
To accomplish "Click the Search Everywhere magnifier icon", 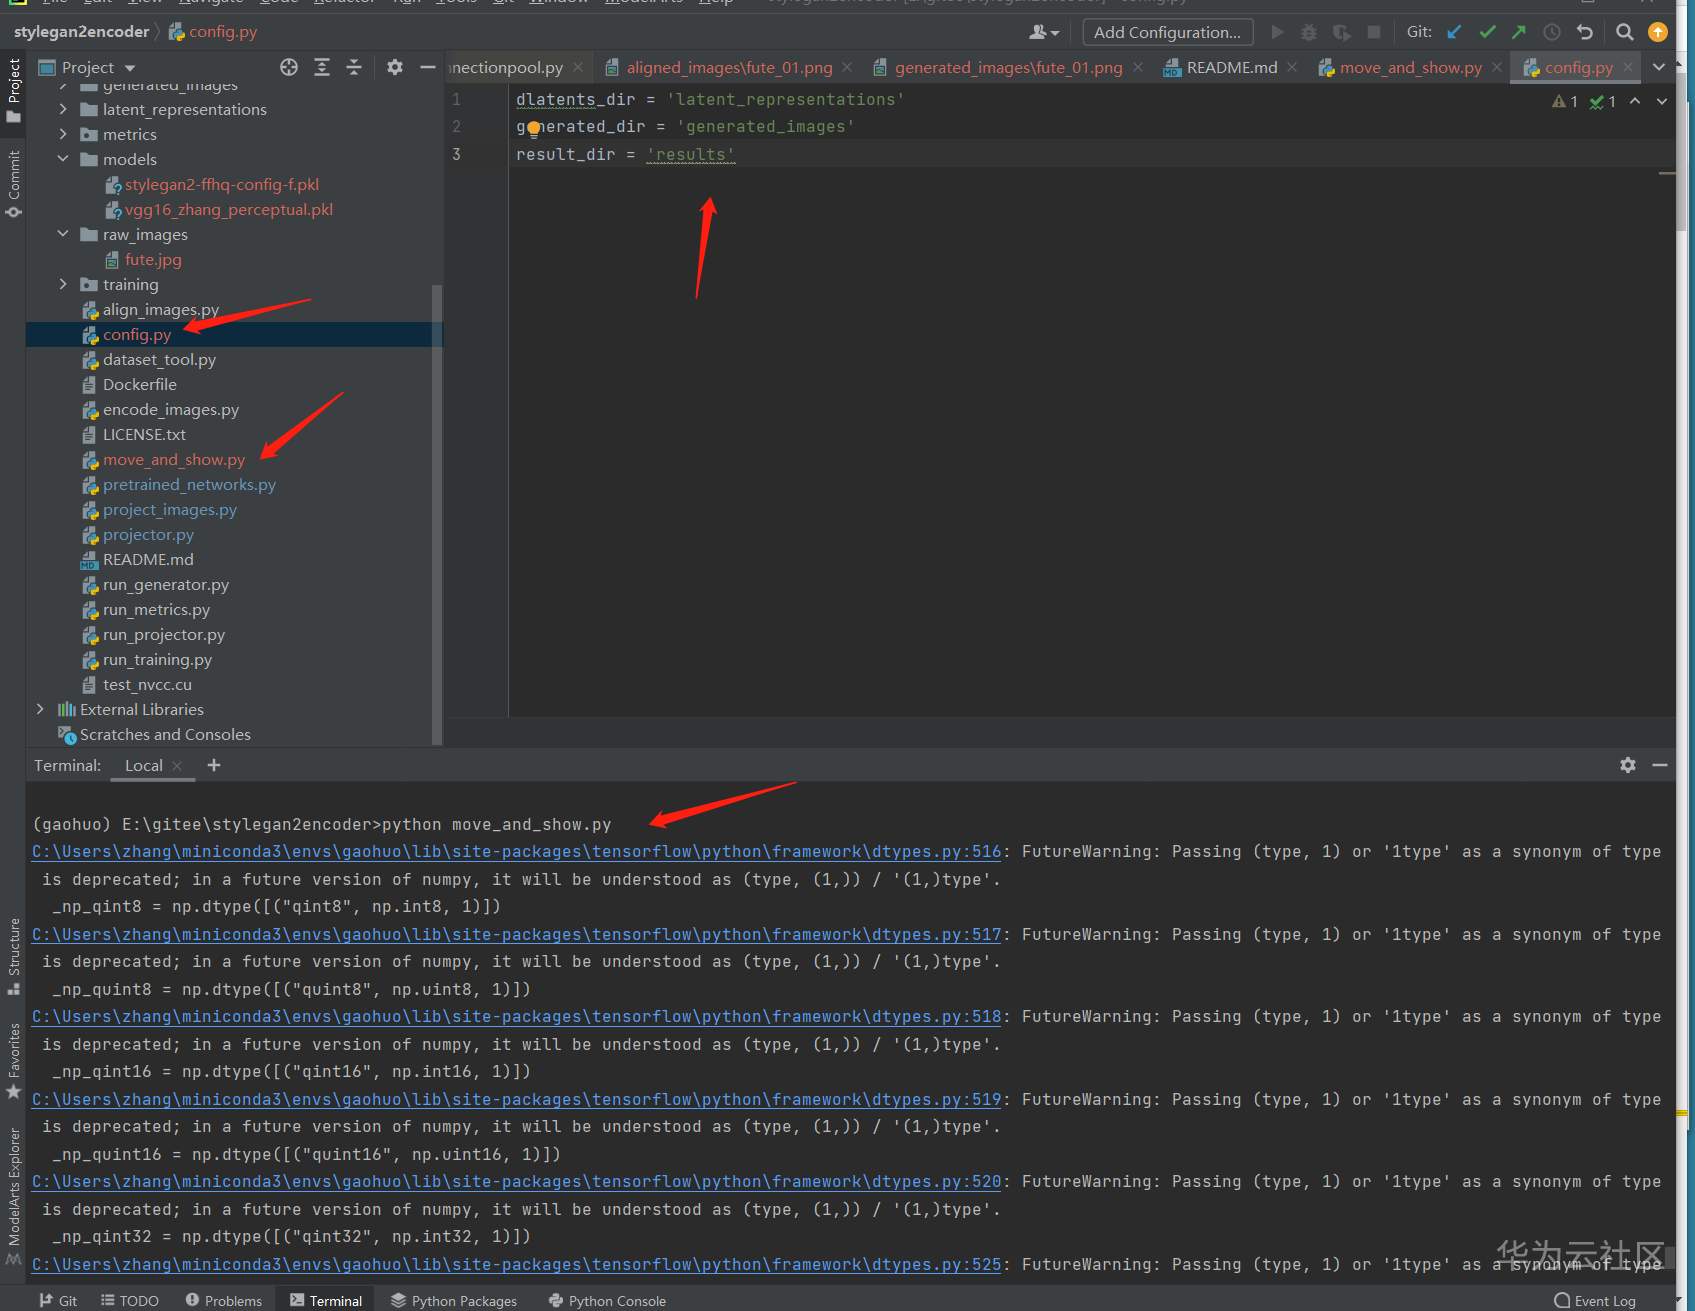I will coord(1625,32).
